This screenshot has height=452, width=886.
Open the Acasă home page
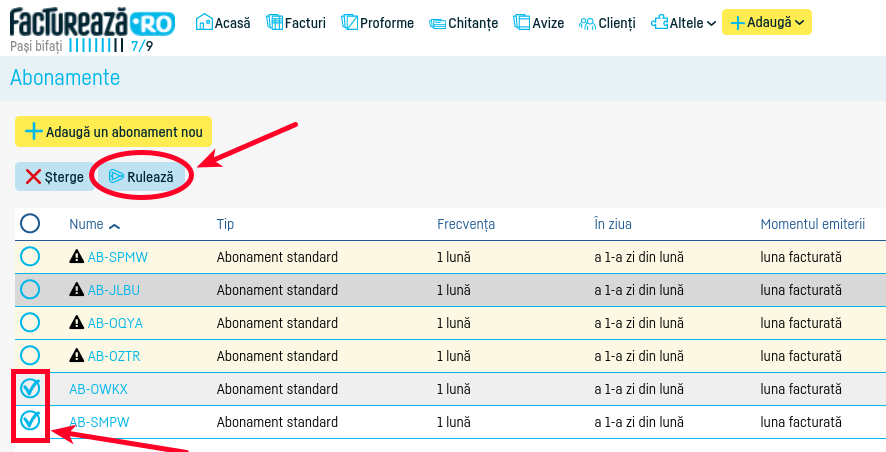(222, 23)
